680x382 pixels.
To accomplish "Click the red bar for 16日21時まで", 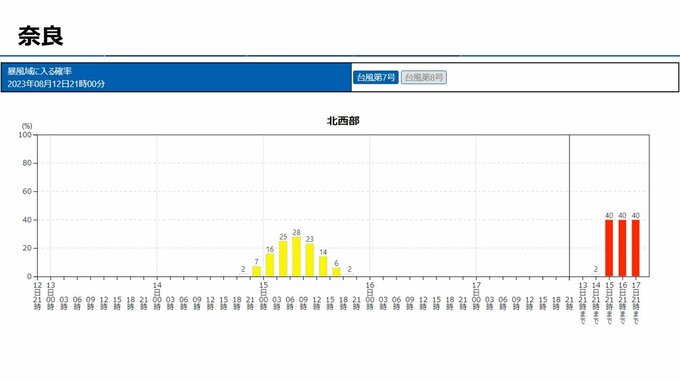I will (622, 248).
